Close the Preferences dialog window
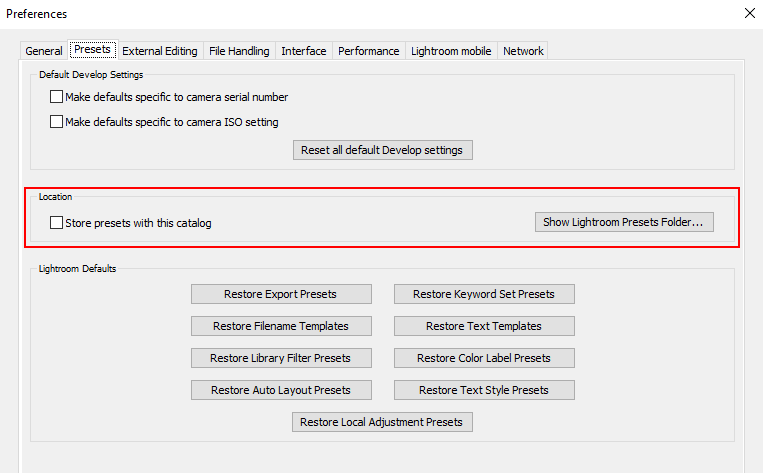The width and height of the screenshot is (763, 473). [x=749, y=14]
